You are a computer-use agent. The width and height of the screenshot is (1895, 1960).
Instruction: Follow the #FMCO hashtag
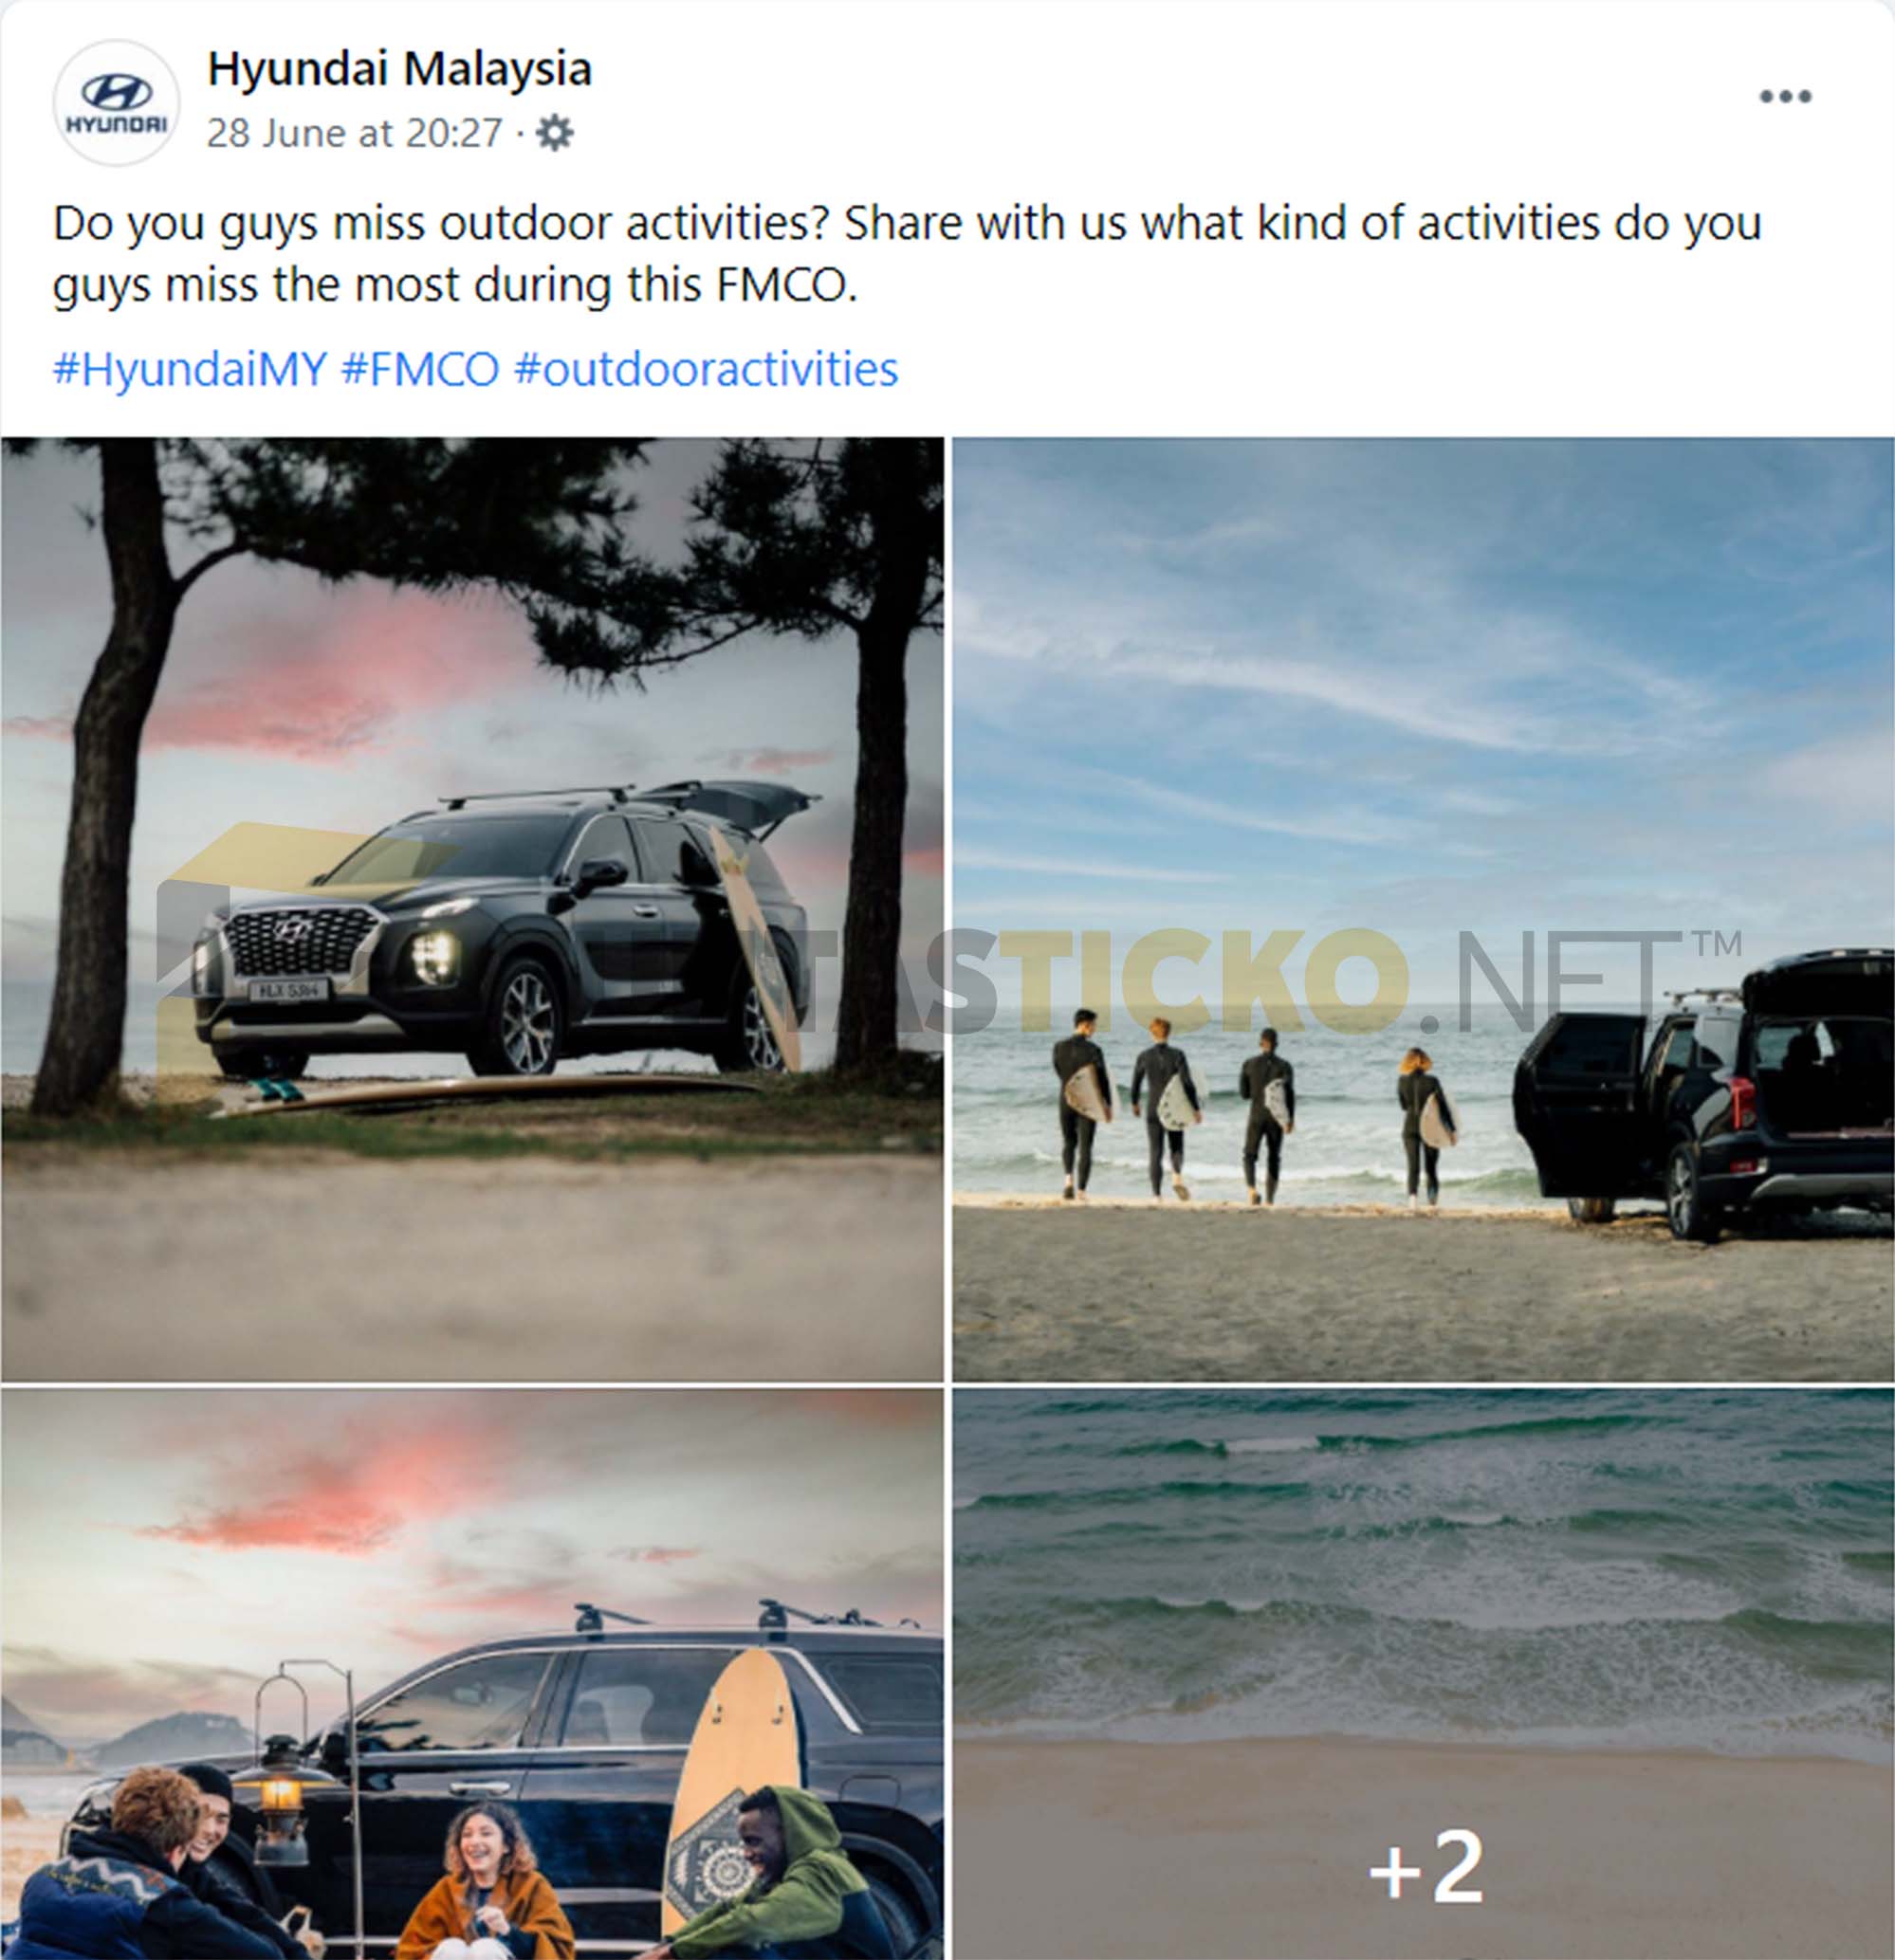(420, 369)
